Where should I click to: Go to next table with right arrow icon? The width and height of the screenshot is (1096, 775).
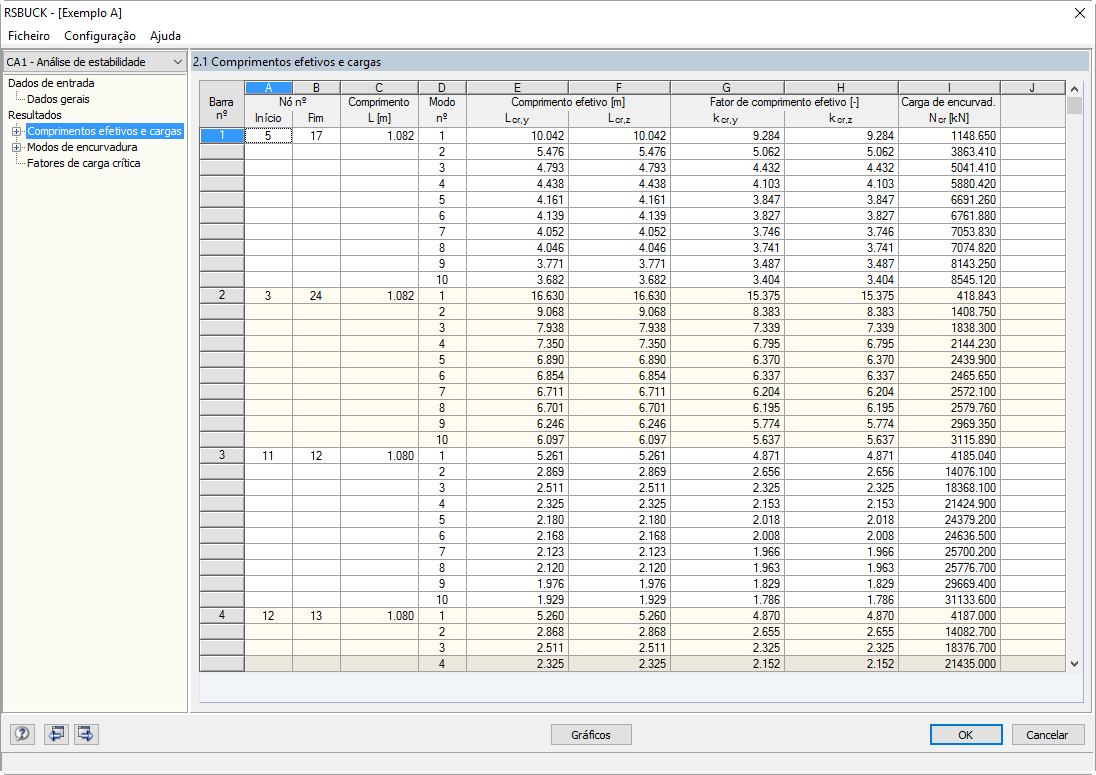click(86, 734)
